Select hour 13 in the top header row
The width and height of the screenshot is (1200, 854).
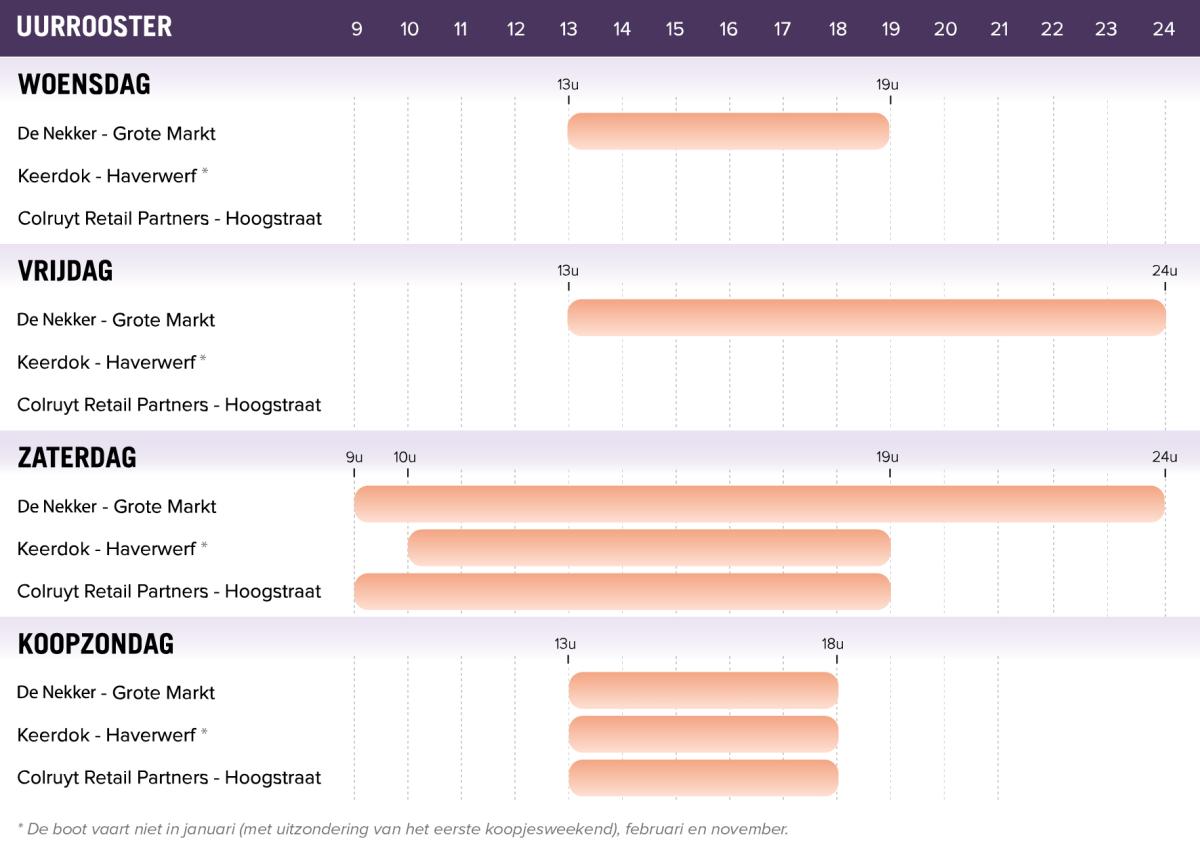click(568, 29)
